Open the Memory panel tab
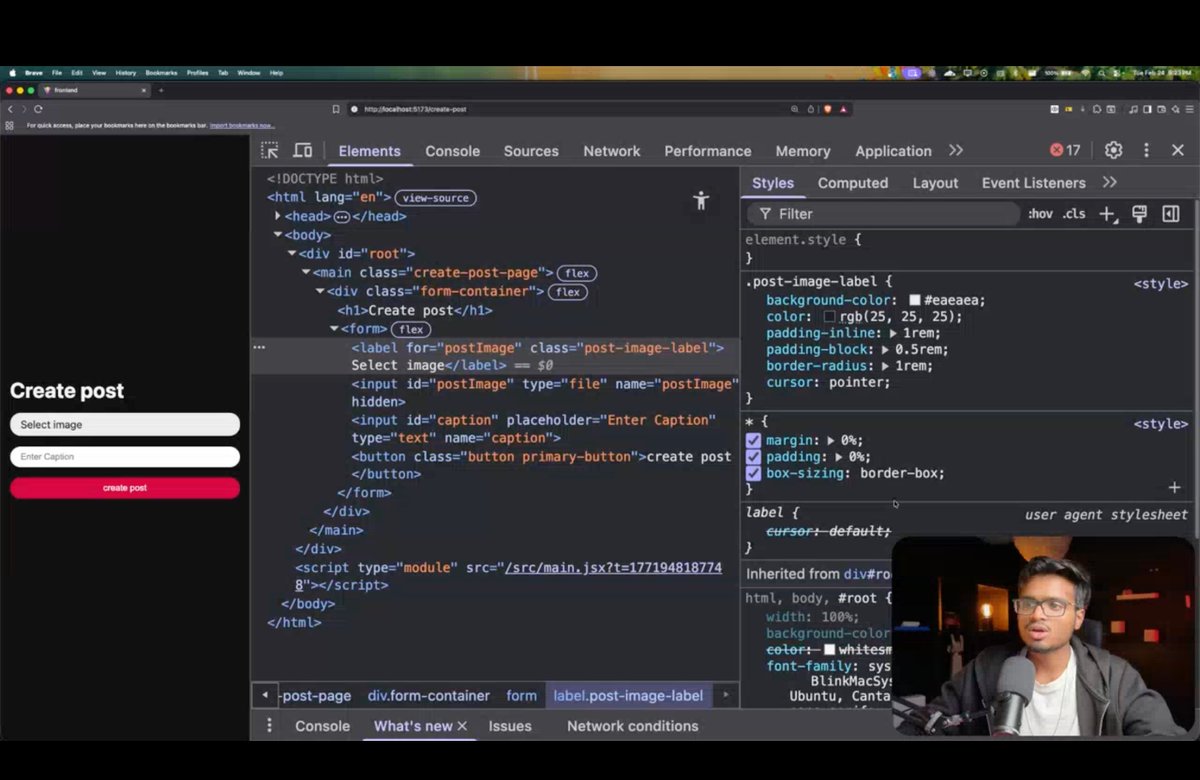This screenshot has width=1200, height=780. (x=803, y=151)
